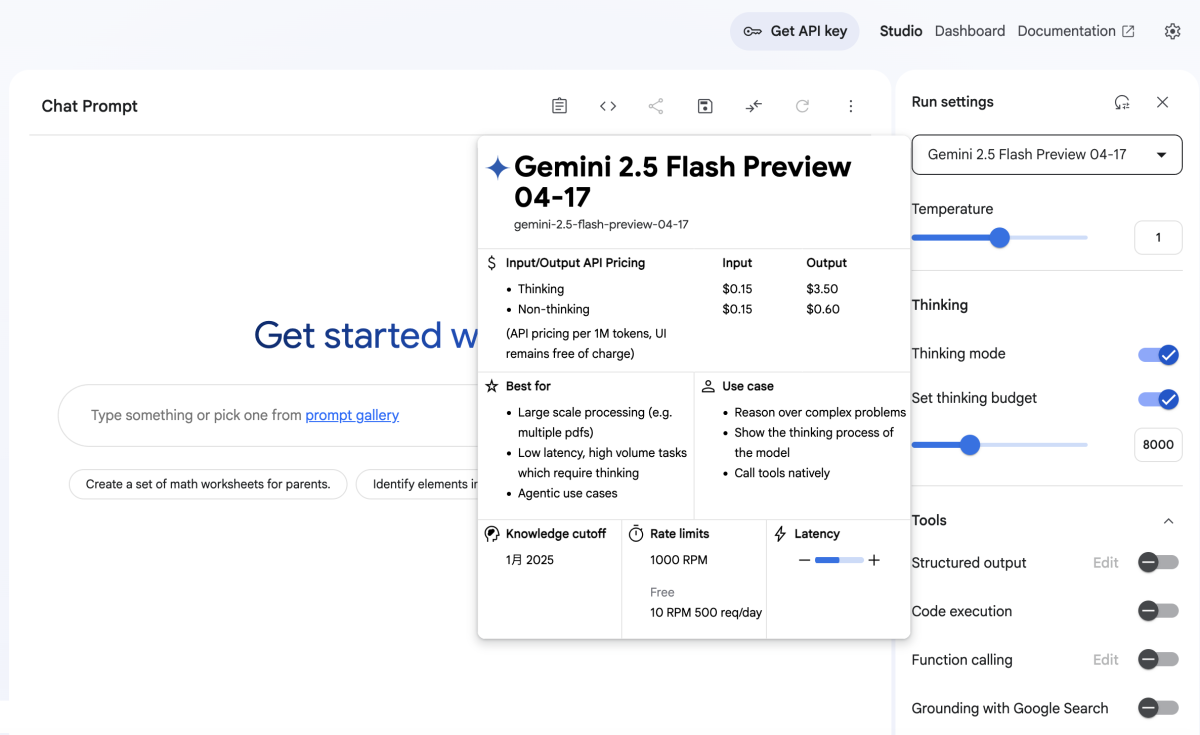Open the Get code icon
The height and width of the screenshot is (735, 1200).
tap(608, 106)
